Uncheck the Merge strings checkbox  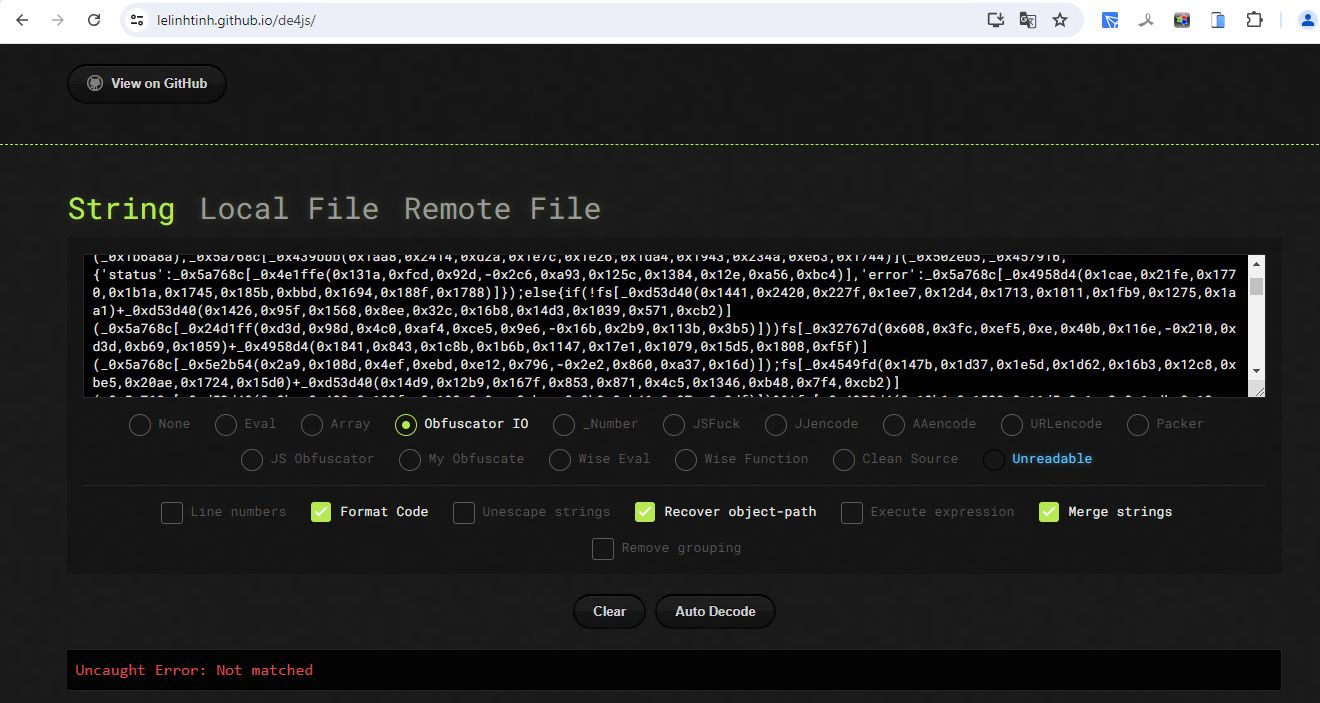click(1049, 512)
